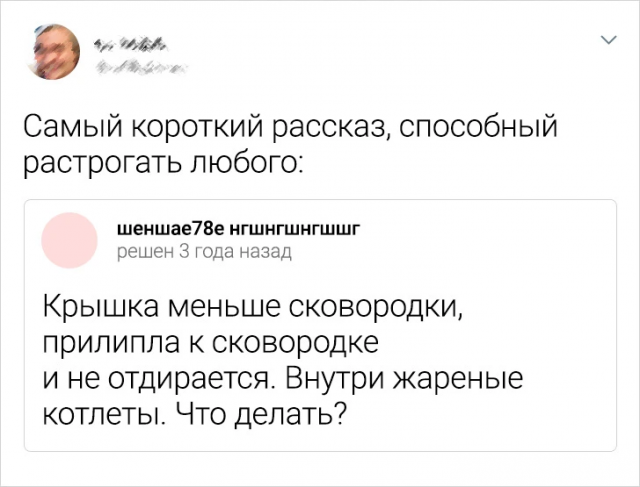640x487 pixels.
Task: Click the blurred author display name
Action: (x=134, y=43)
